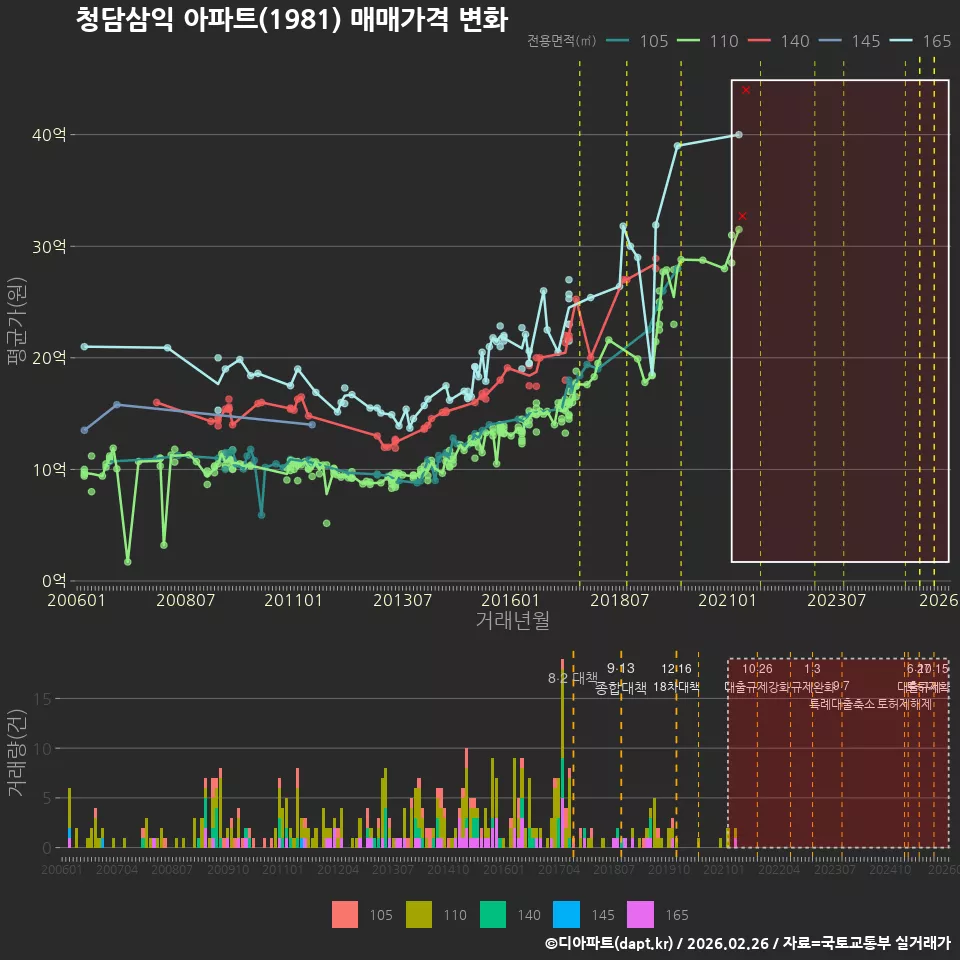Click the 거래년월 x-axis title
The height and width of the screenshot is (960, 960).
(513, 620)
